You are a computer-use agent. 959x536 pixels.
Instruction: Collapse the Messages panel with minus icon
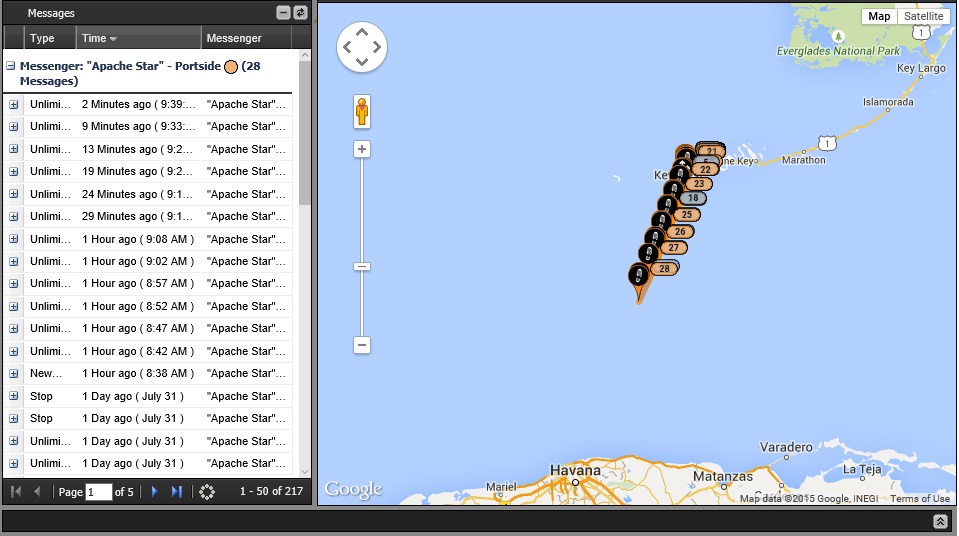(283, 12)
